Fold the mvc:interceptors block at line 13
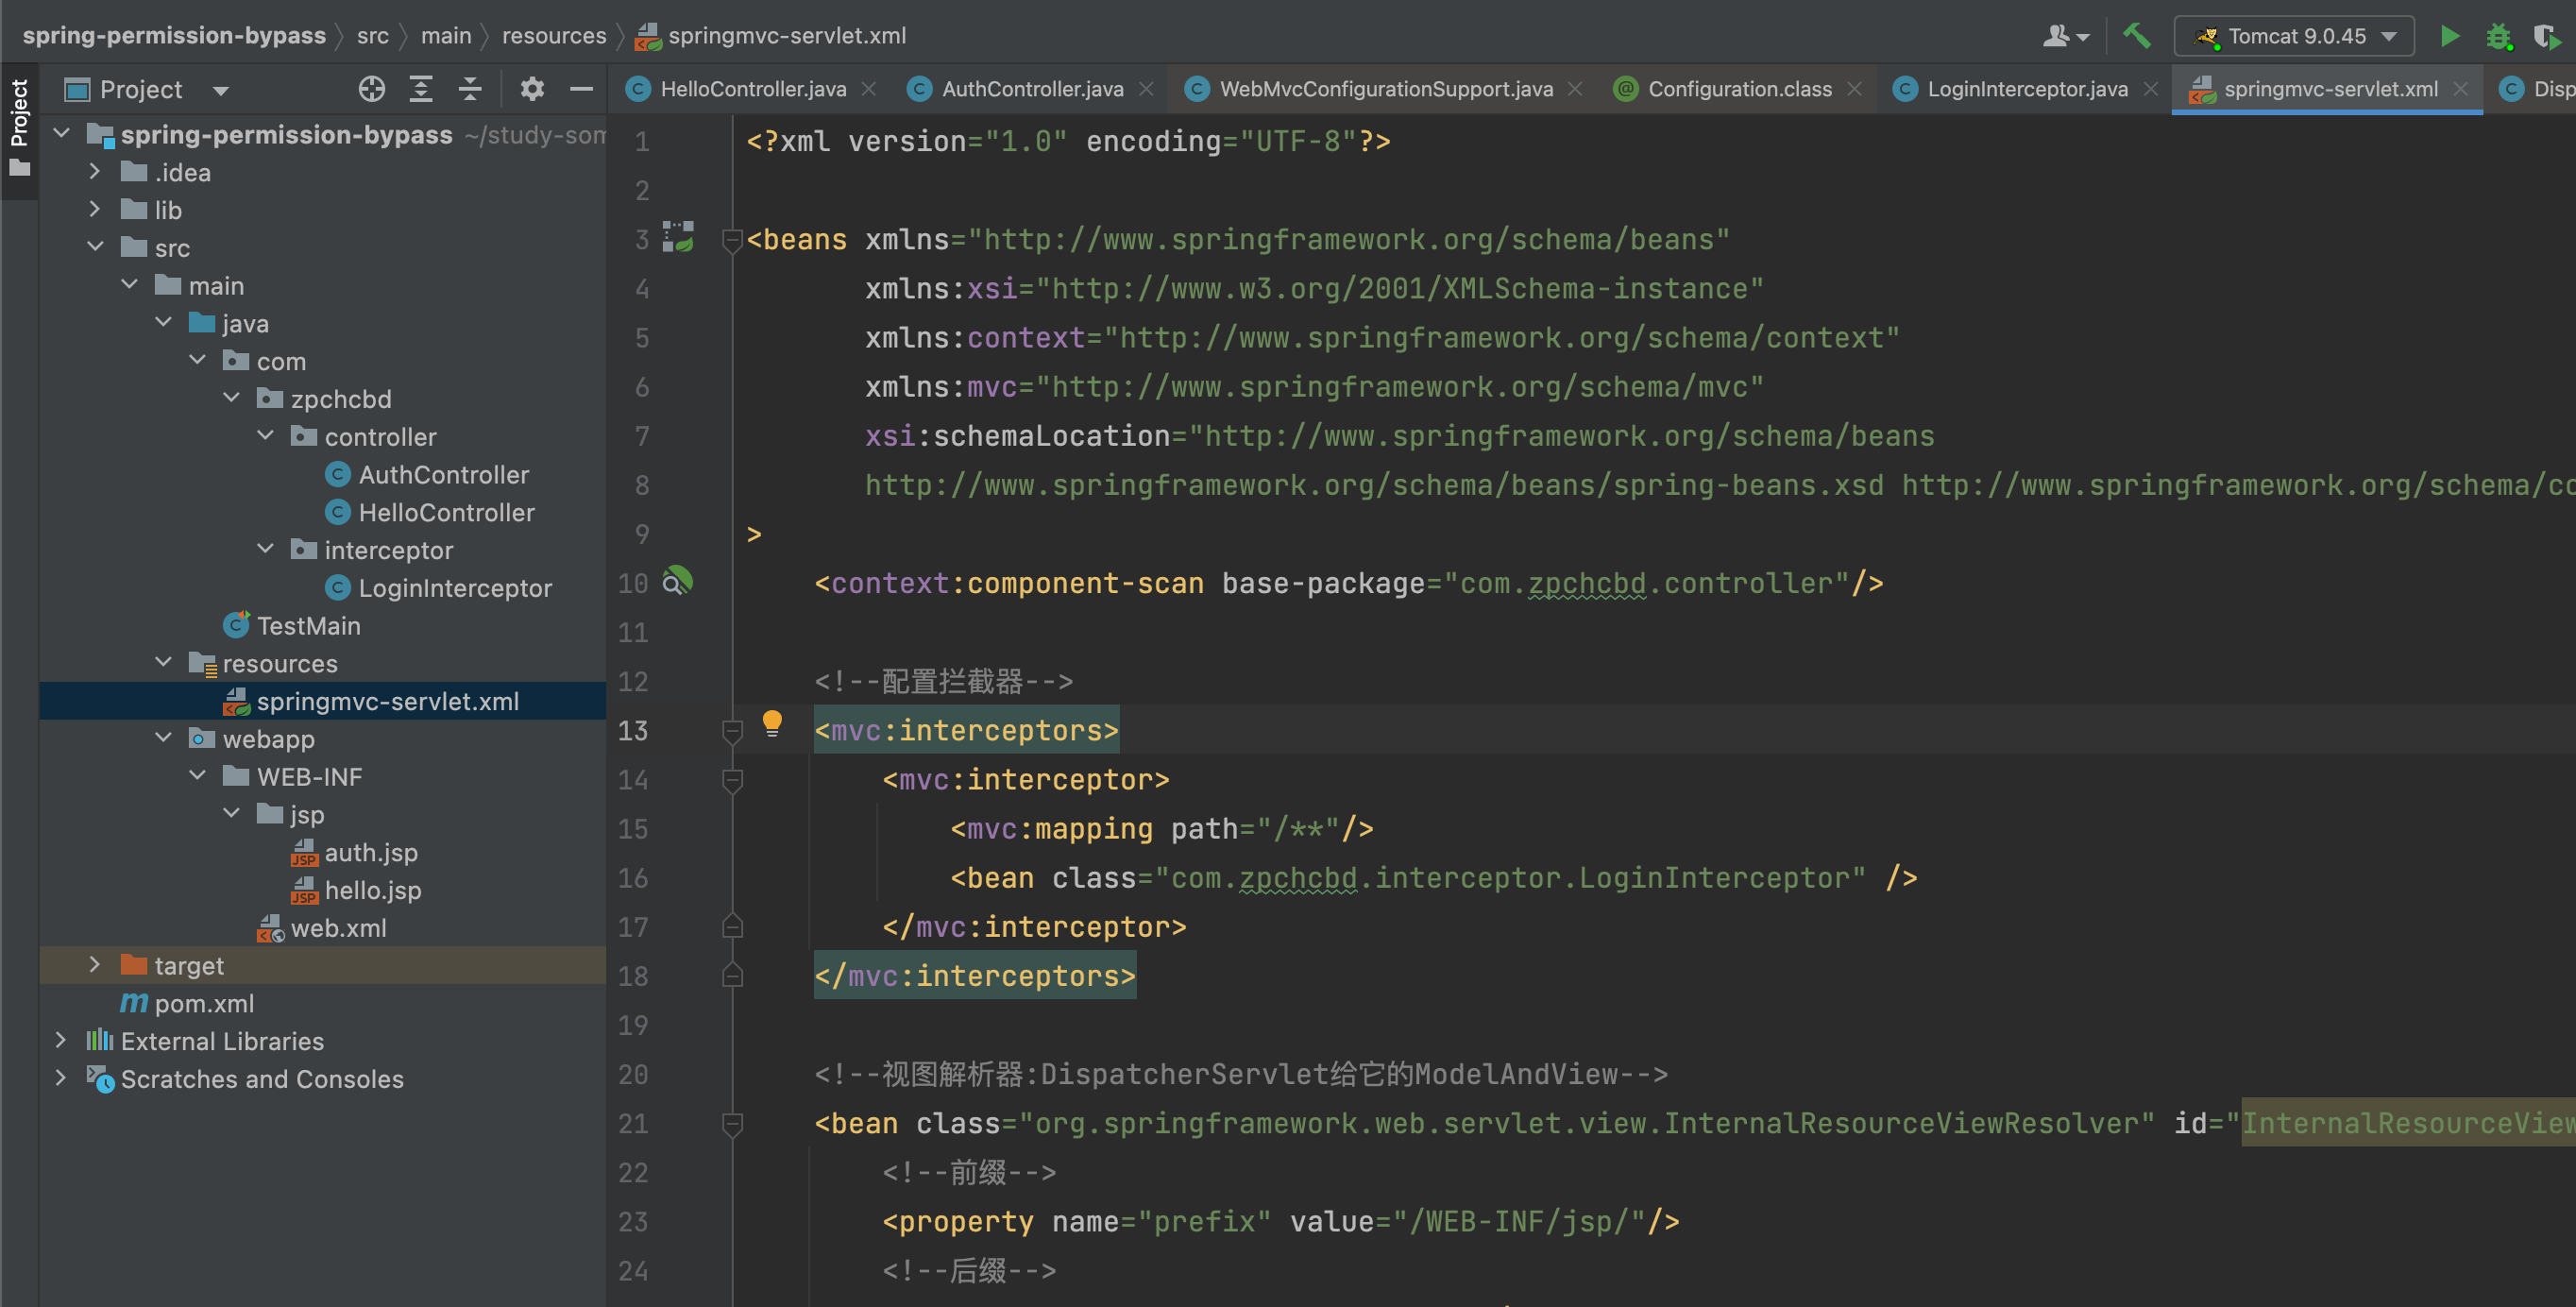The image size is (2576, 1307). (x=732, y=731)
